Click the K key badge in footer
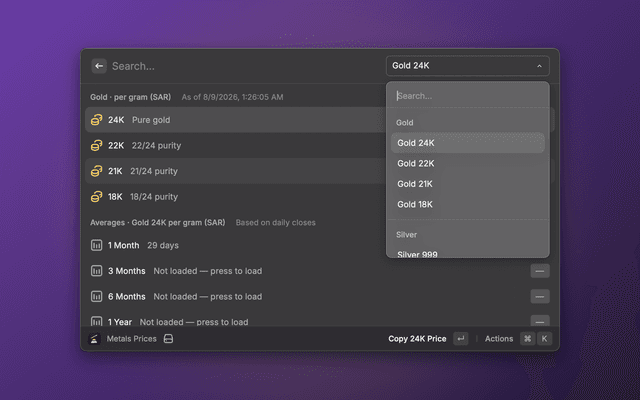This screenshot has height=400, width=640. point(544,339)
